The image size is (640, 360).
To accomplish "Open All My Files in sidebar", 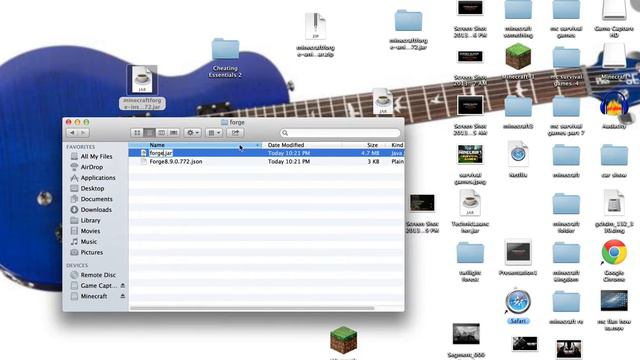I will pyautogui.click(x=96, y=156).
